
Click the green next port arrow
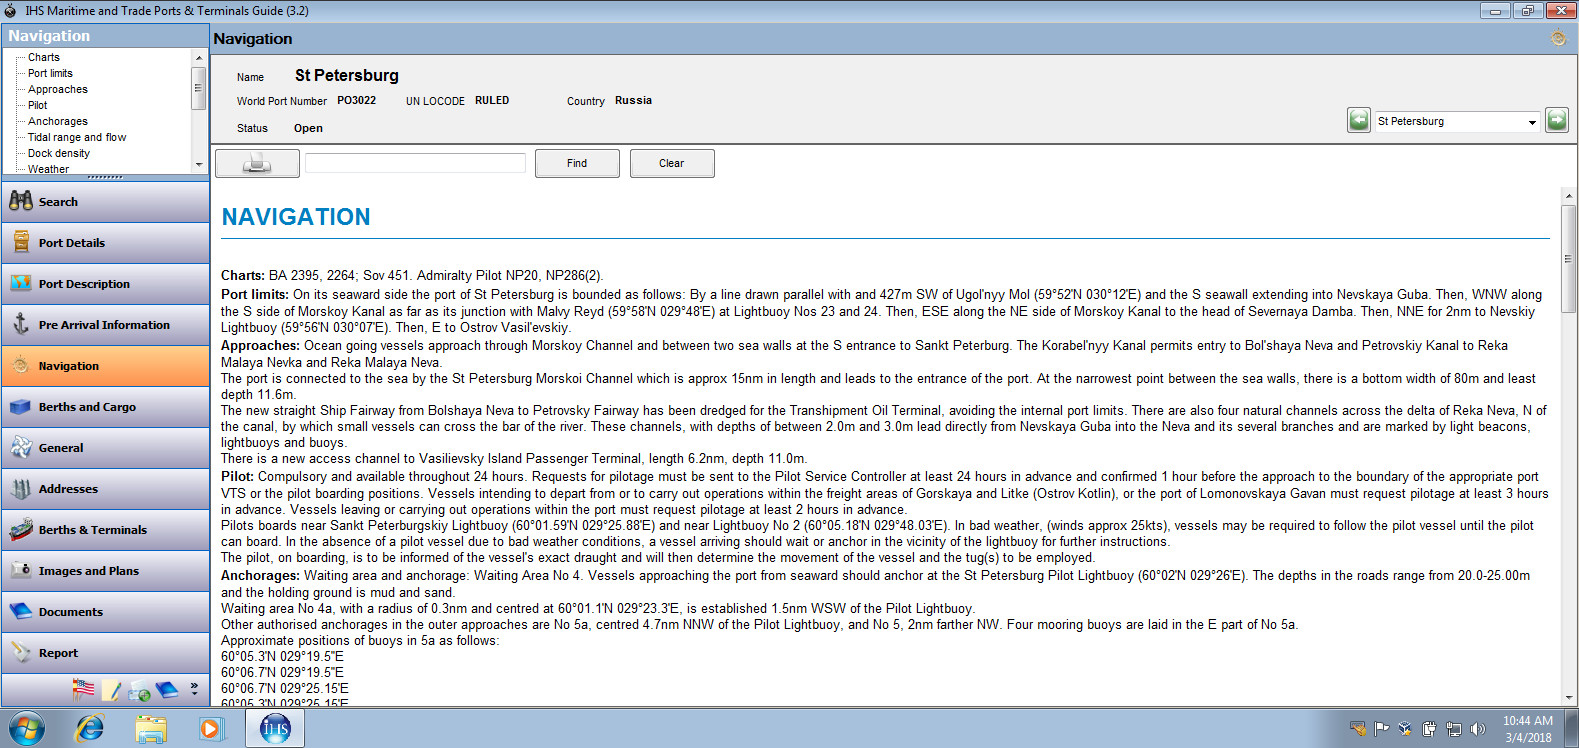pos(1557,121)
